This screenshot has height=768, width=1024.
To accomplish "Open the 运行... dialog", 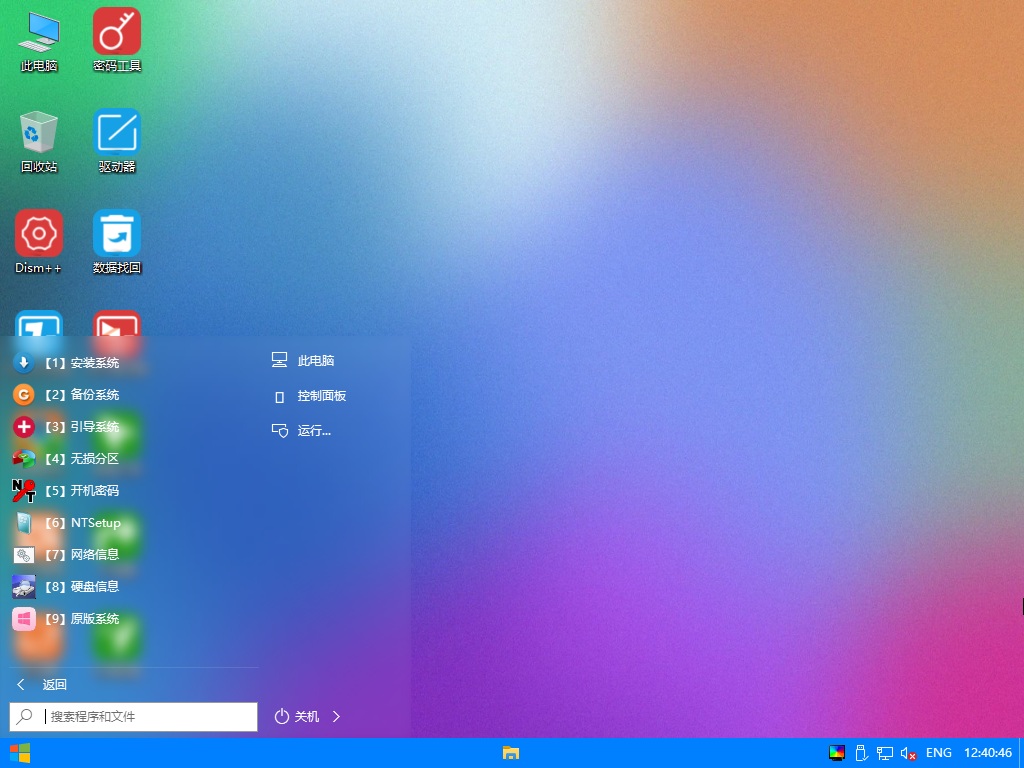I will 313,431.
